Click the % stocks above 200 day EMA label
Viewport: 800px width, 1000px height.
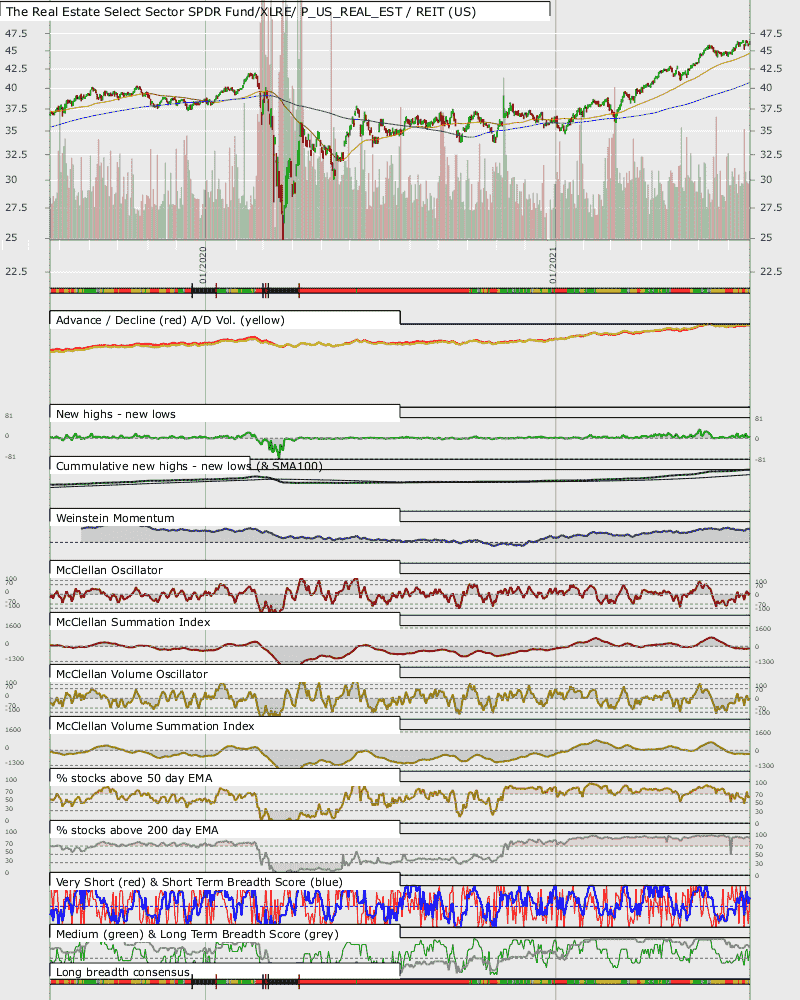pyautogui.click(x=137, y=830)
